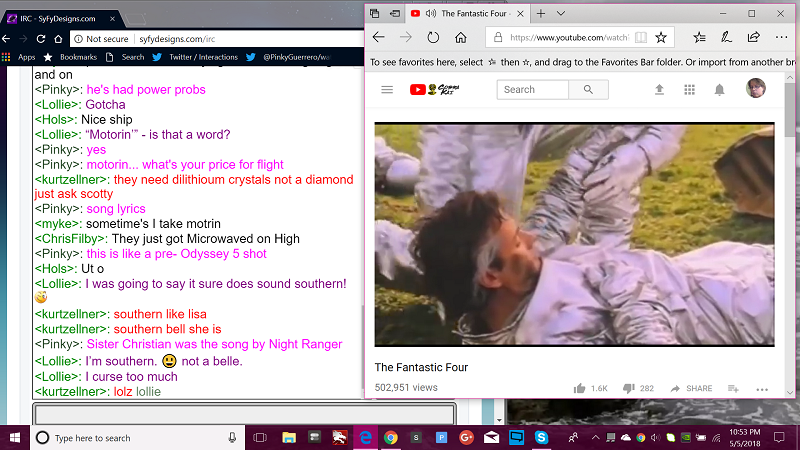The width and height of the screenshot is (800, 450).
Task: Click the YouTube search field
Action: (x=533, y=90)
